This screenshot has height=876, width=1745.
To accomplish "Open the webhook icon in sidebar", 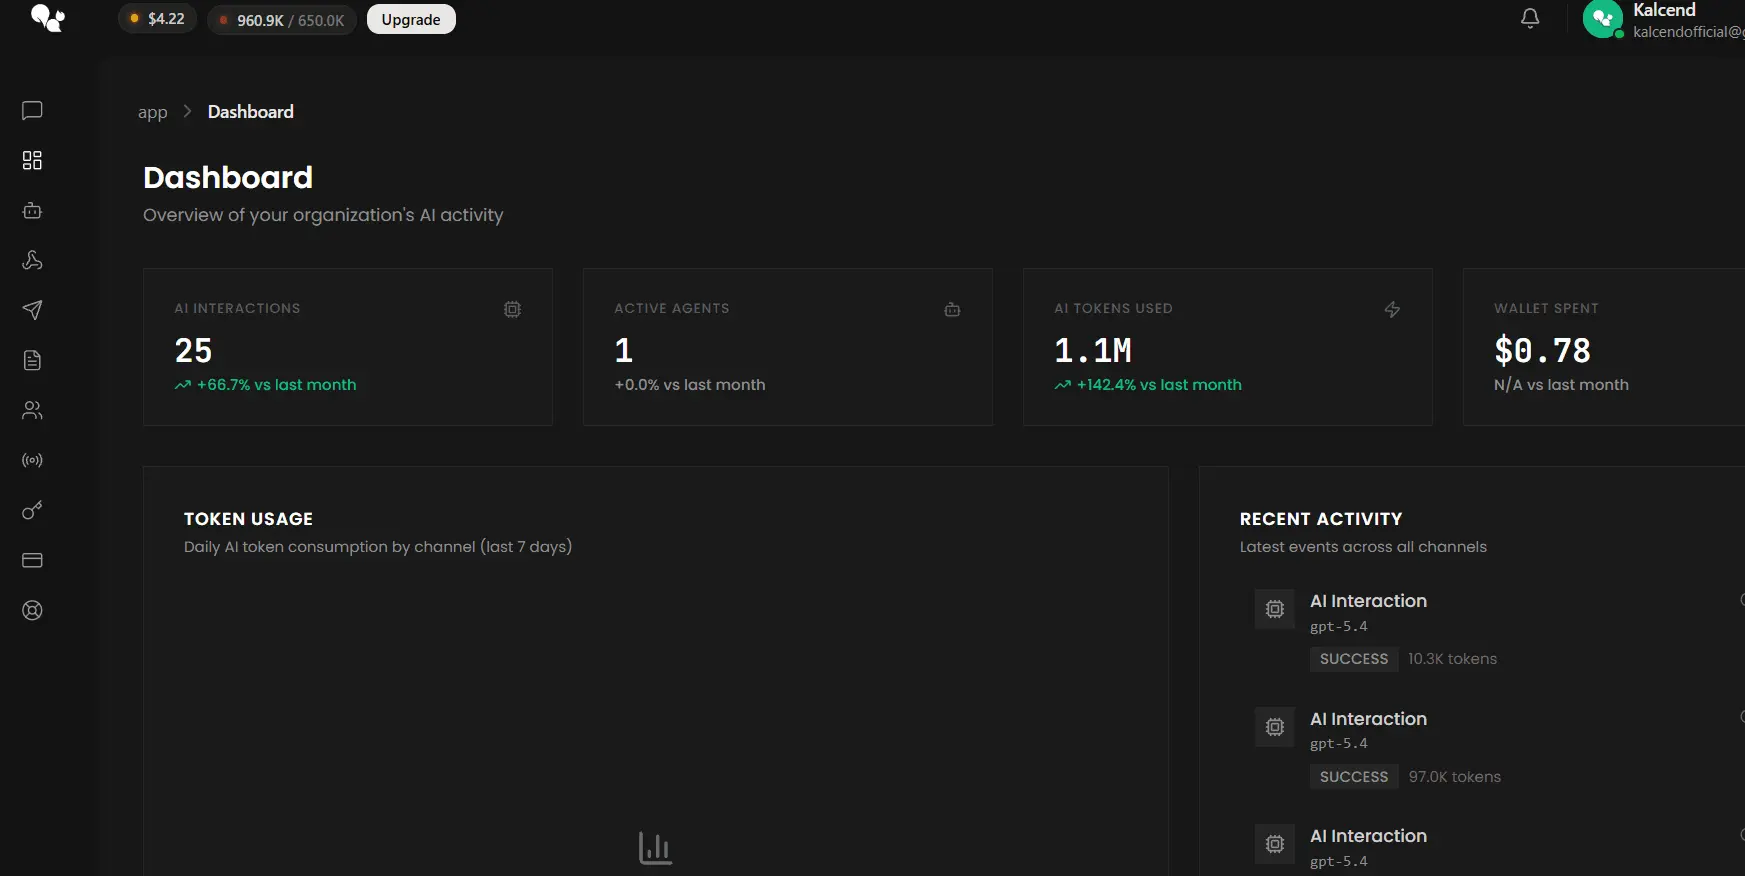I will (32, 260).
